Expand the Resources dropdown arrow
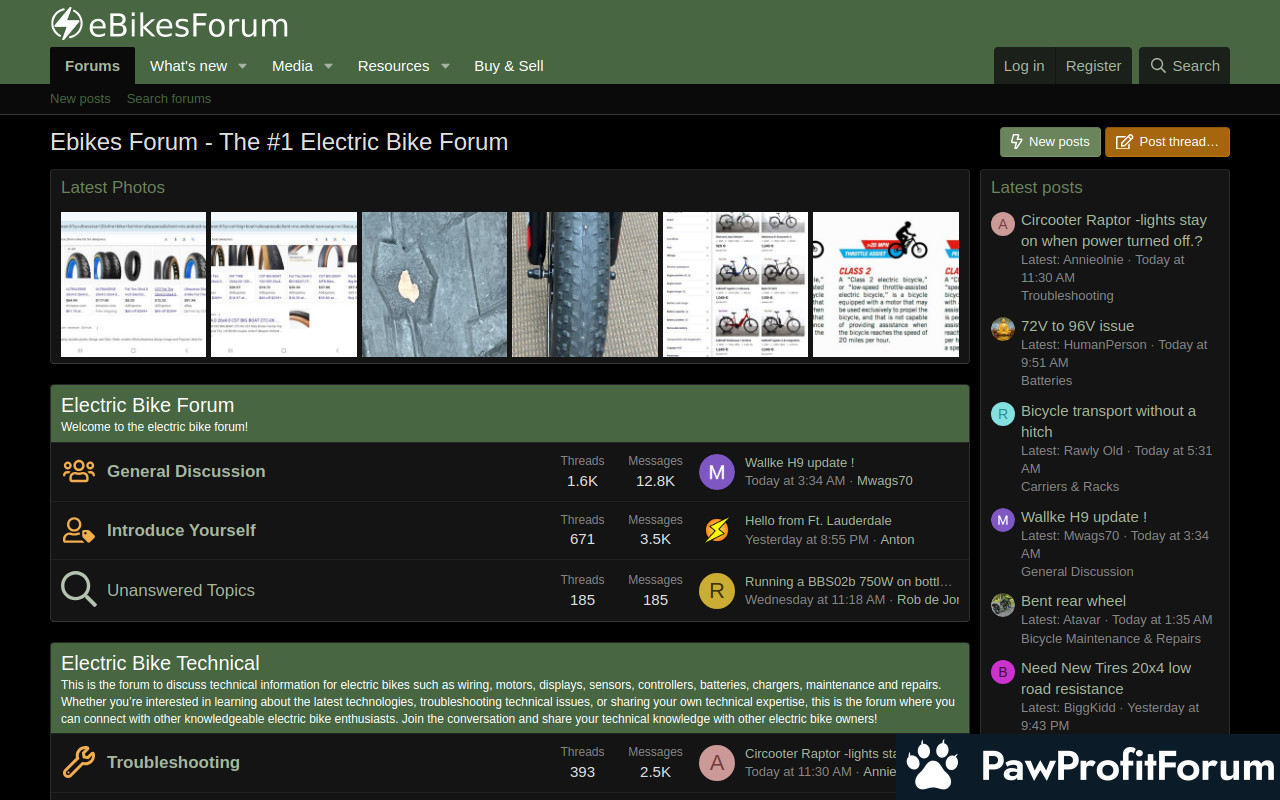 (x=445, y=66)
